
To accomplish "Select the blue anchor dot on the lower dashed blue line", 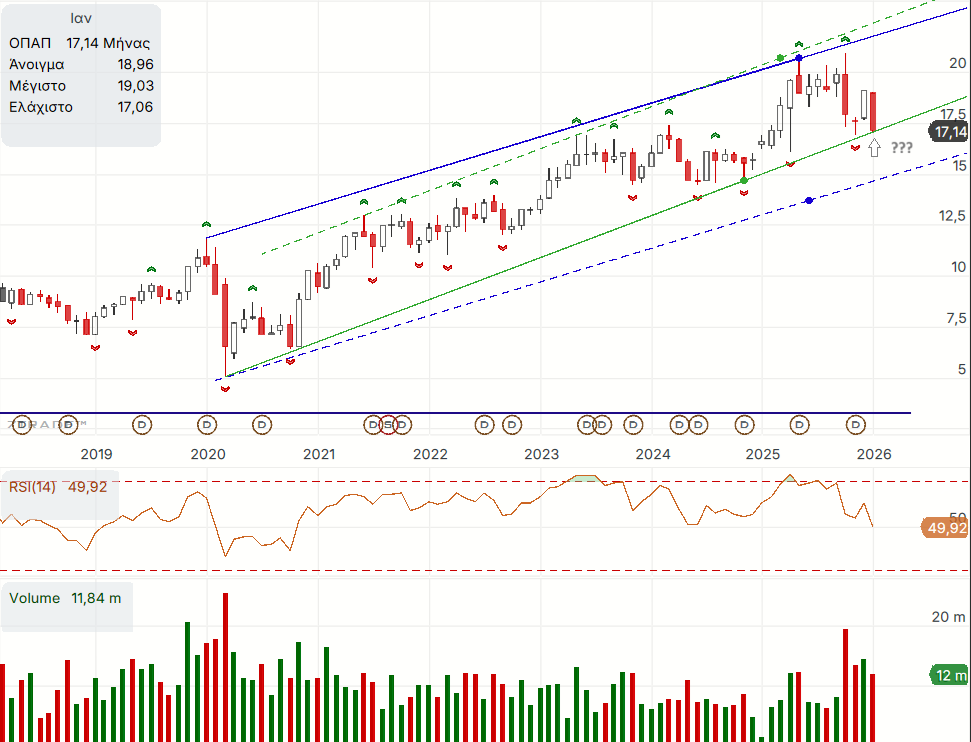I will click(809, 201).
